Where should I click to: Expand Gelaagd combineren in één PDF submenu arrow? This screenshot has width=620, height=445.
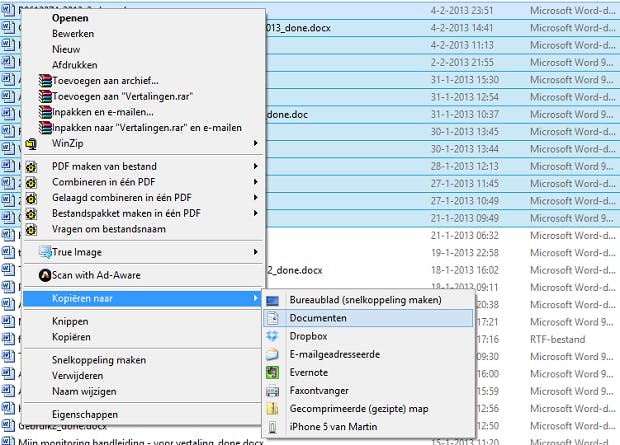[256, 197]
